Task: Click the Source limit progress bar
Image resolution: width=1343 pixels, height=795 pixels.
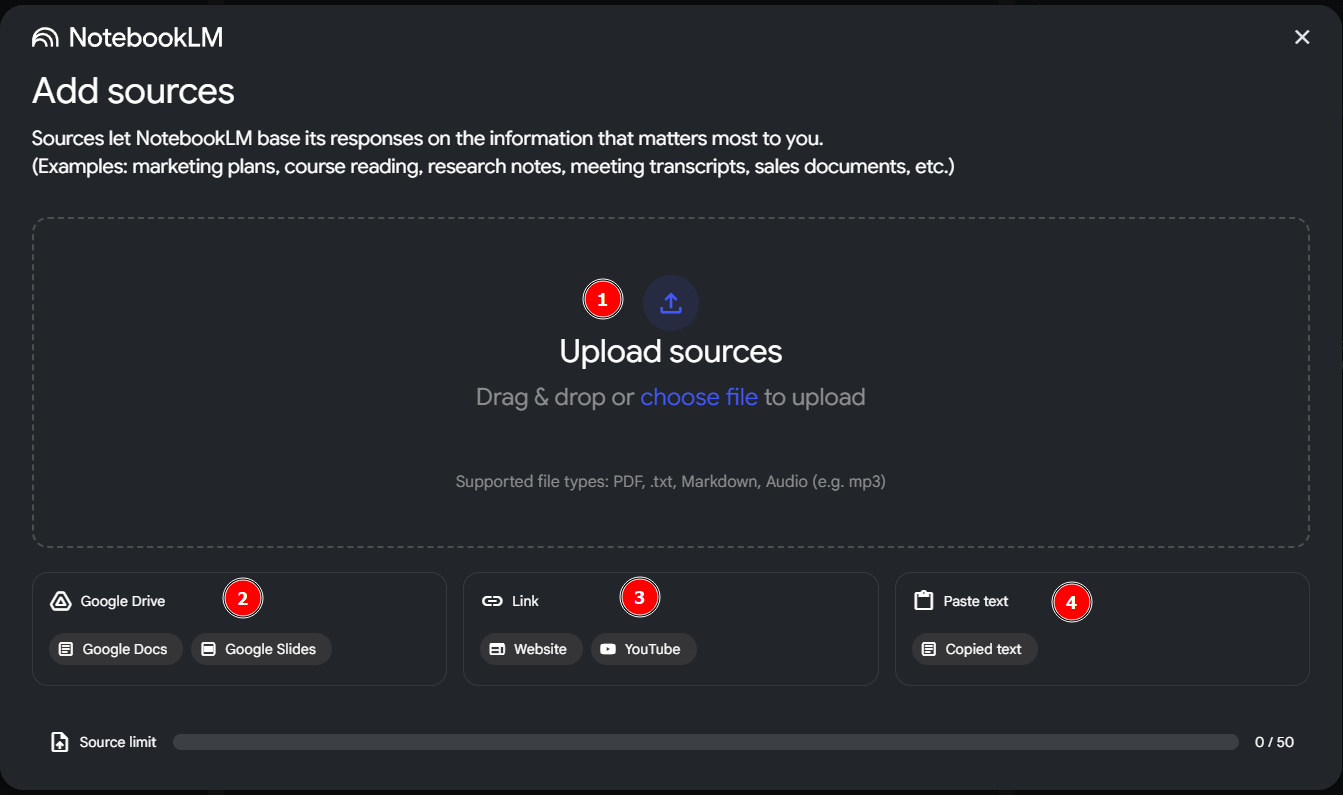Action: (706, 742)
